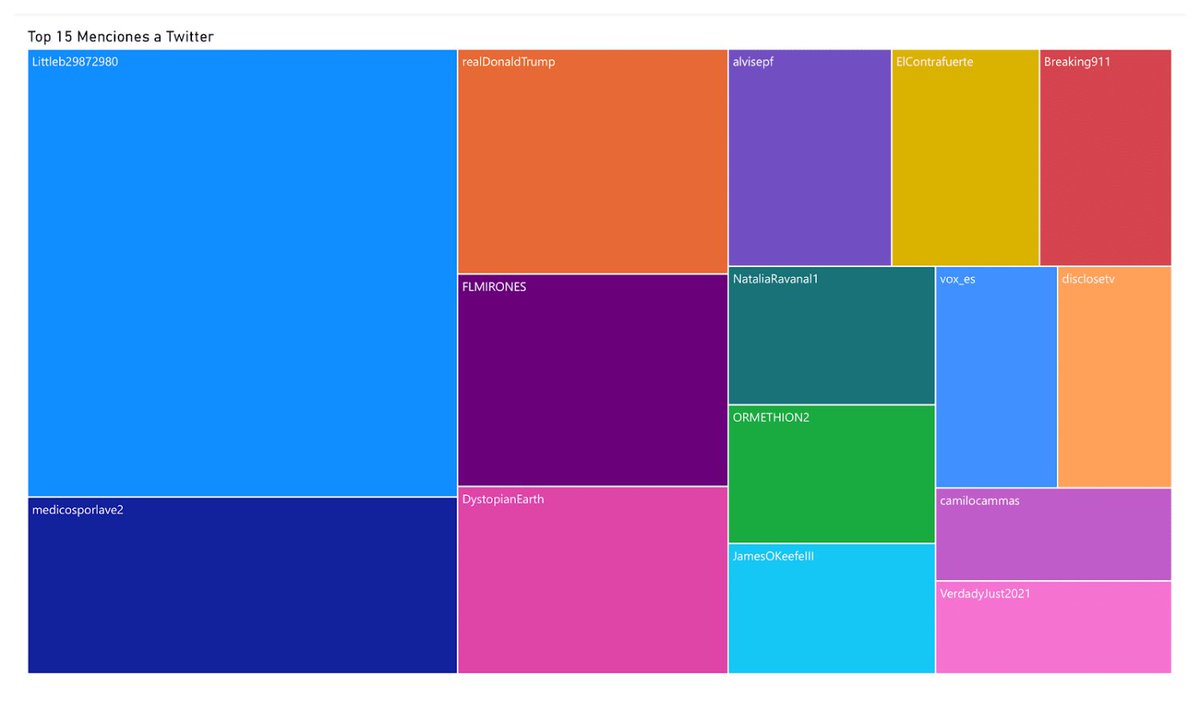Click the FLMIRONES purple block
1200x712 pixels.
(x=592, y=380)
